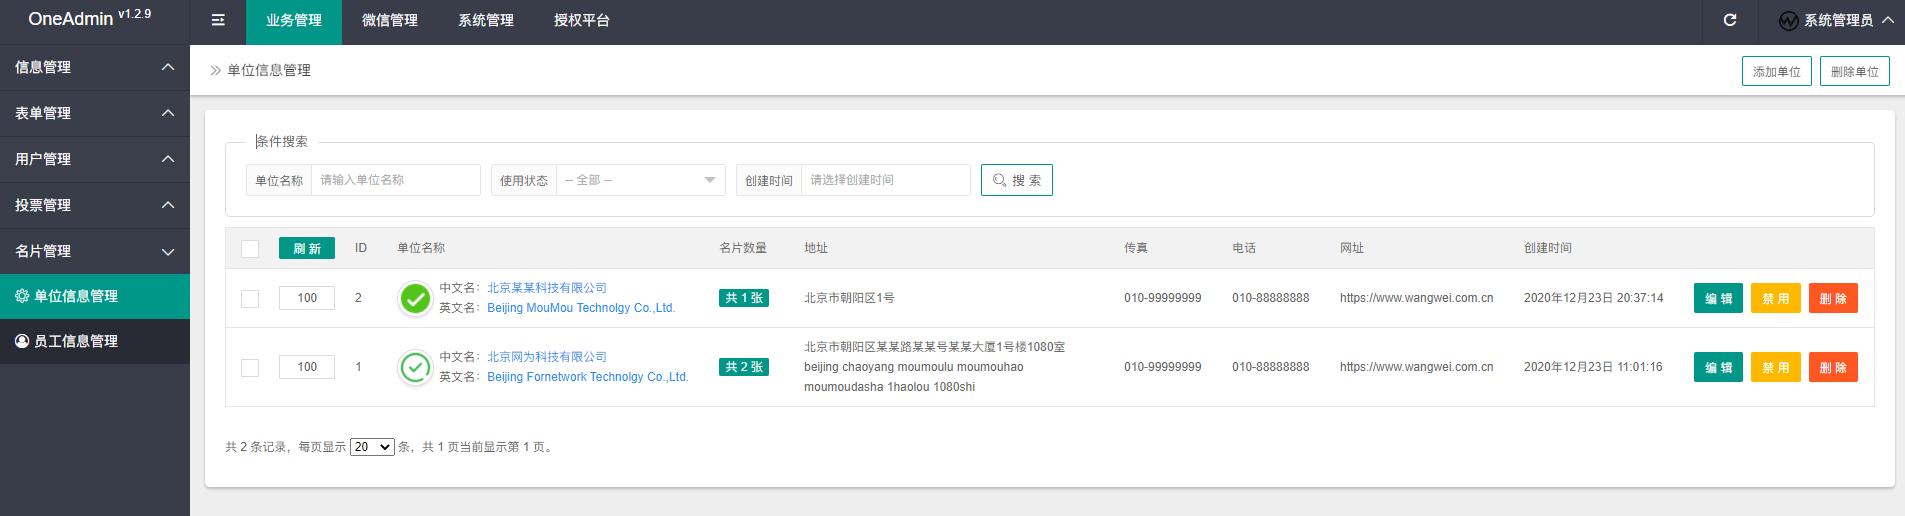The height and width of the screenshot is (516, 1905).
Task: Open the 北京某某科技有限公司 link
Action: 547,288
